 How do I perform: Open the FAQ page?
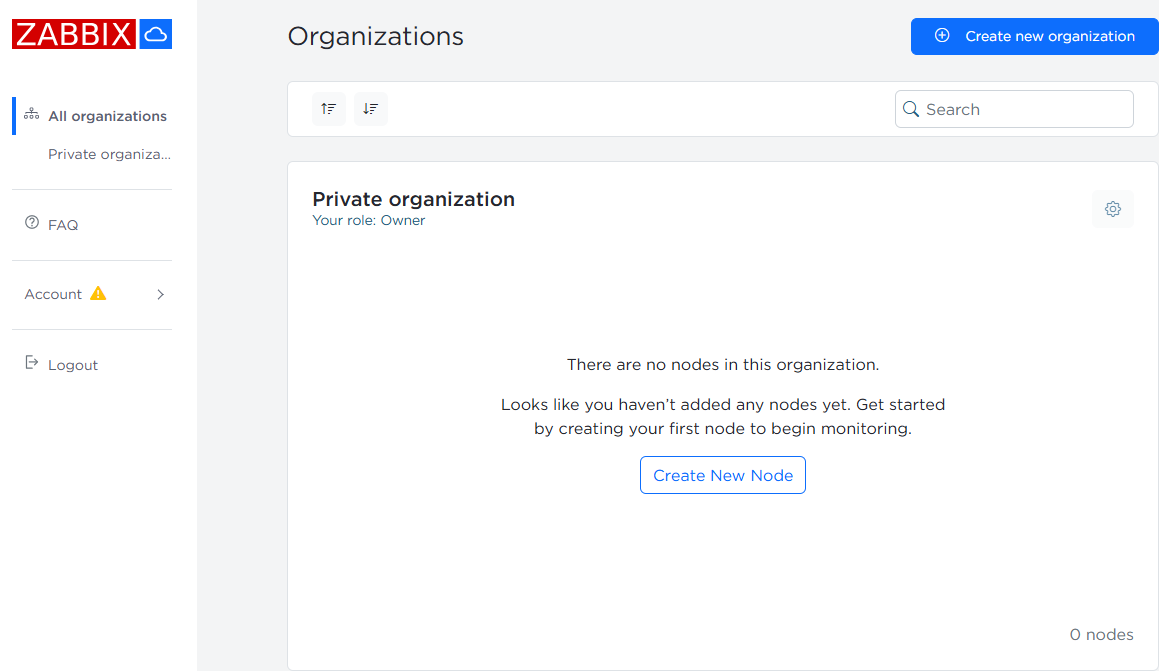63,225
